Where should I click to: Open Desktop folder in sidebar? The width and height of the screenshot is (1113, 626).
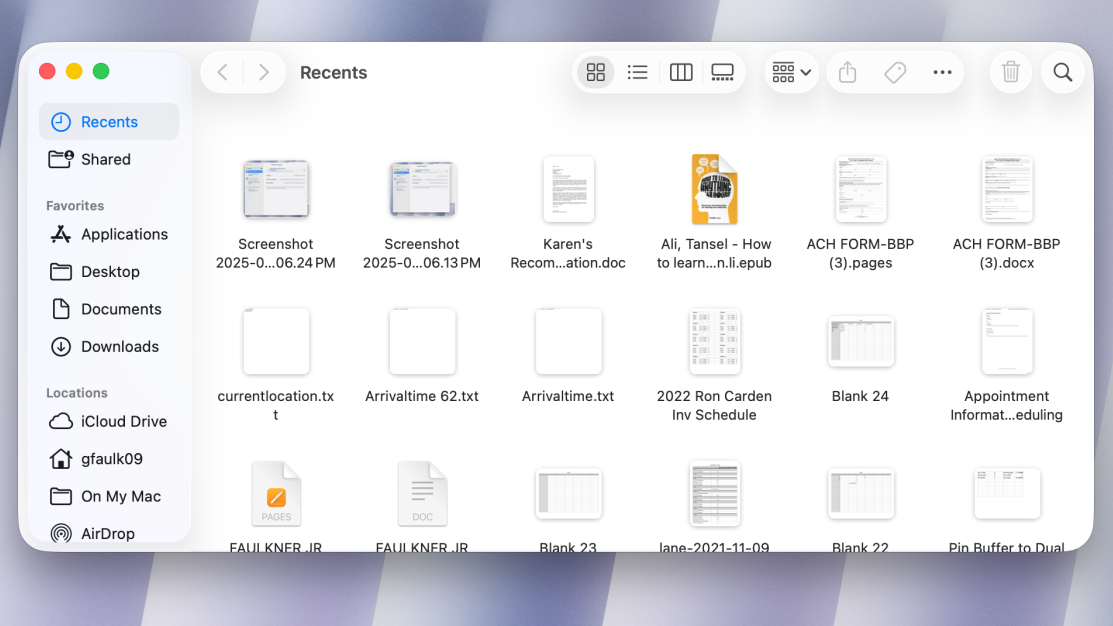pyautogui.click(x=109, y=272)
